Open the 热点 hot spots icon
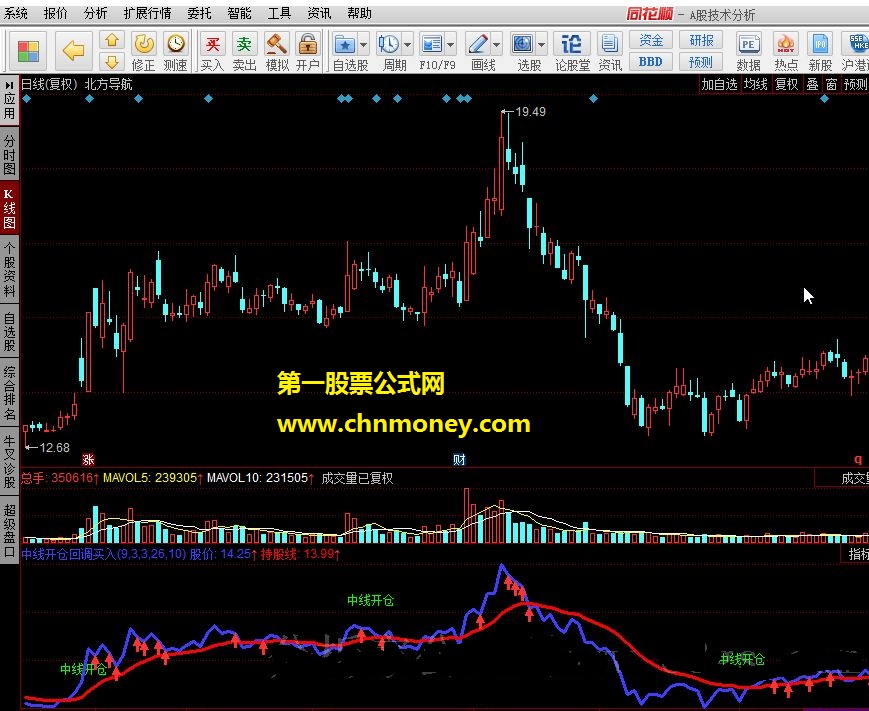This screenshot has width=869, height=711. (x=786, y=52)
